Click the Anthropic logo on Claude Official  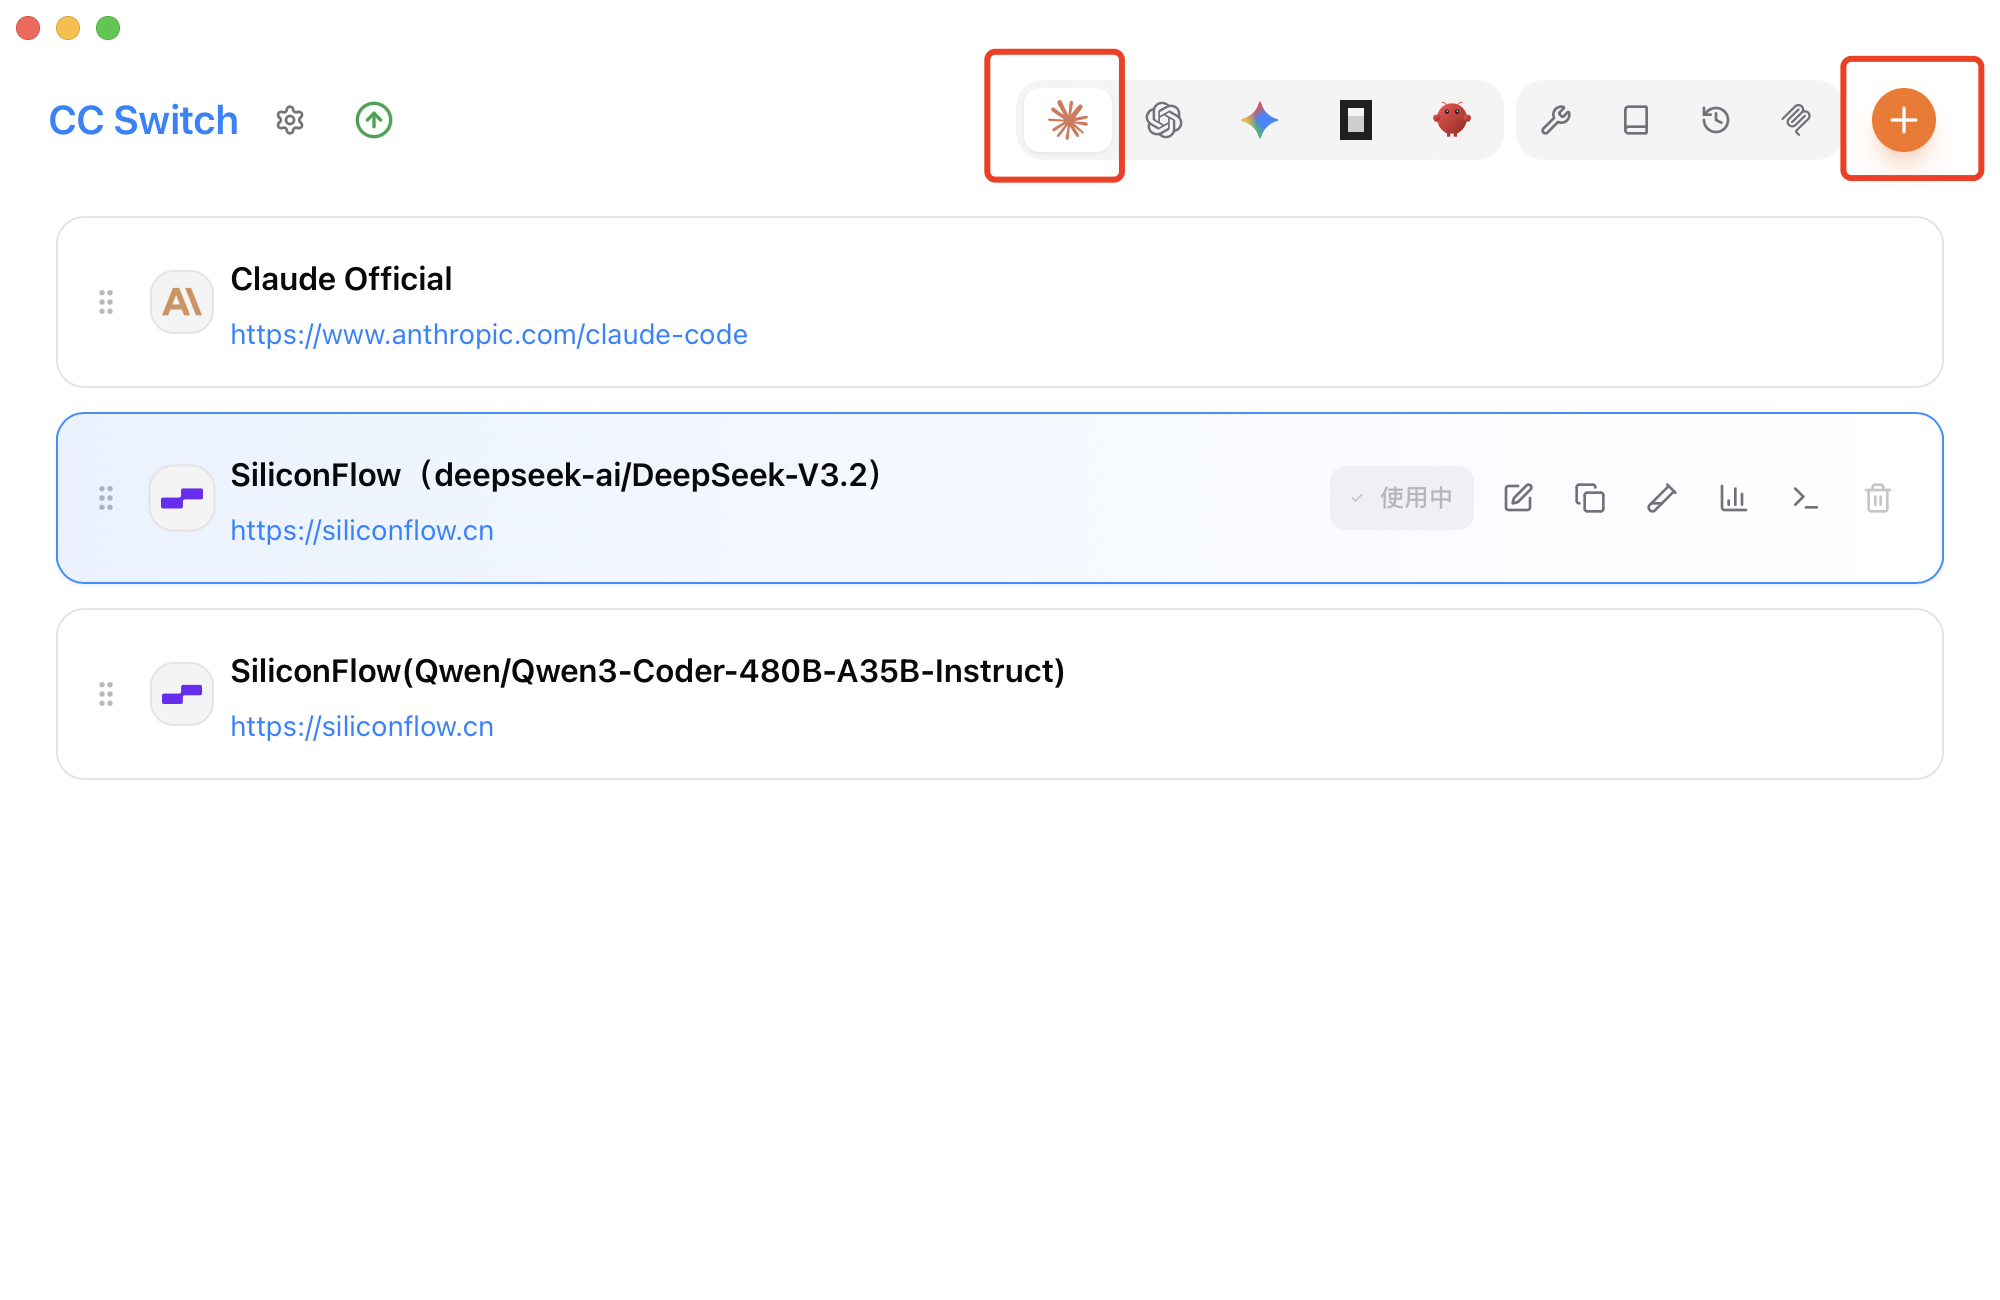pyautogui.click(x=182, y=302)
